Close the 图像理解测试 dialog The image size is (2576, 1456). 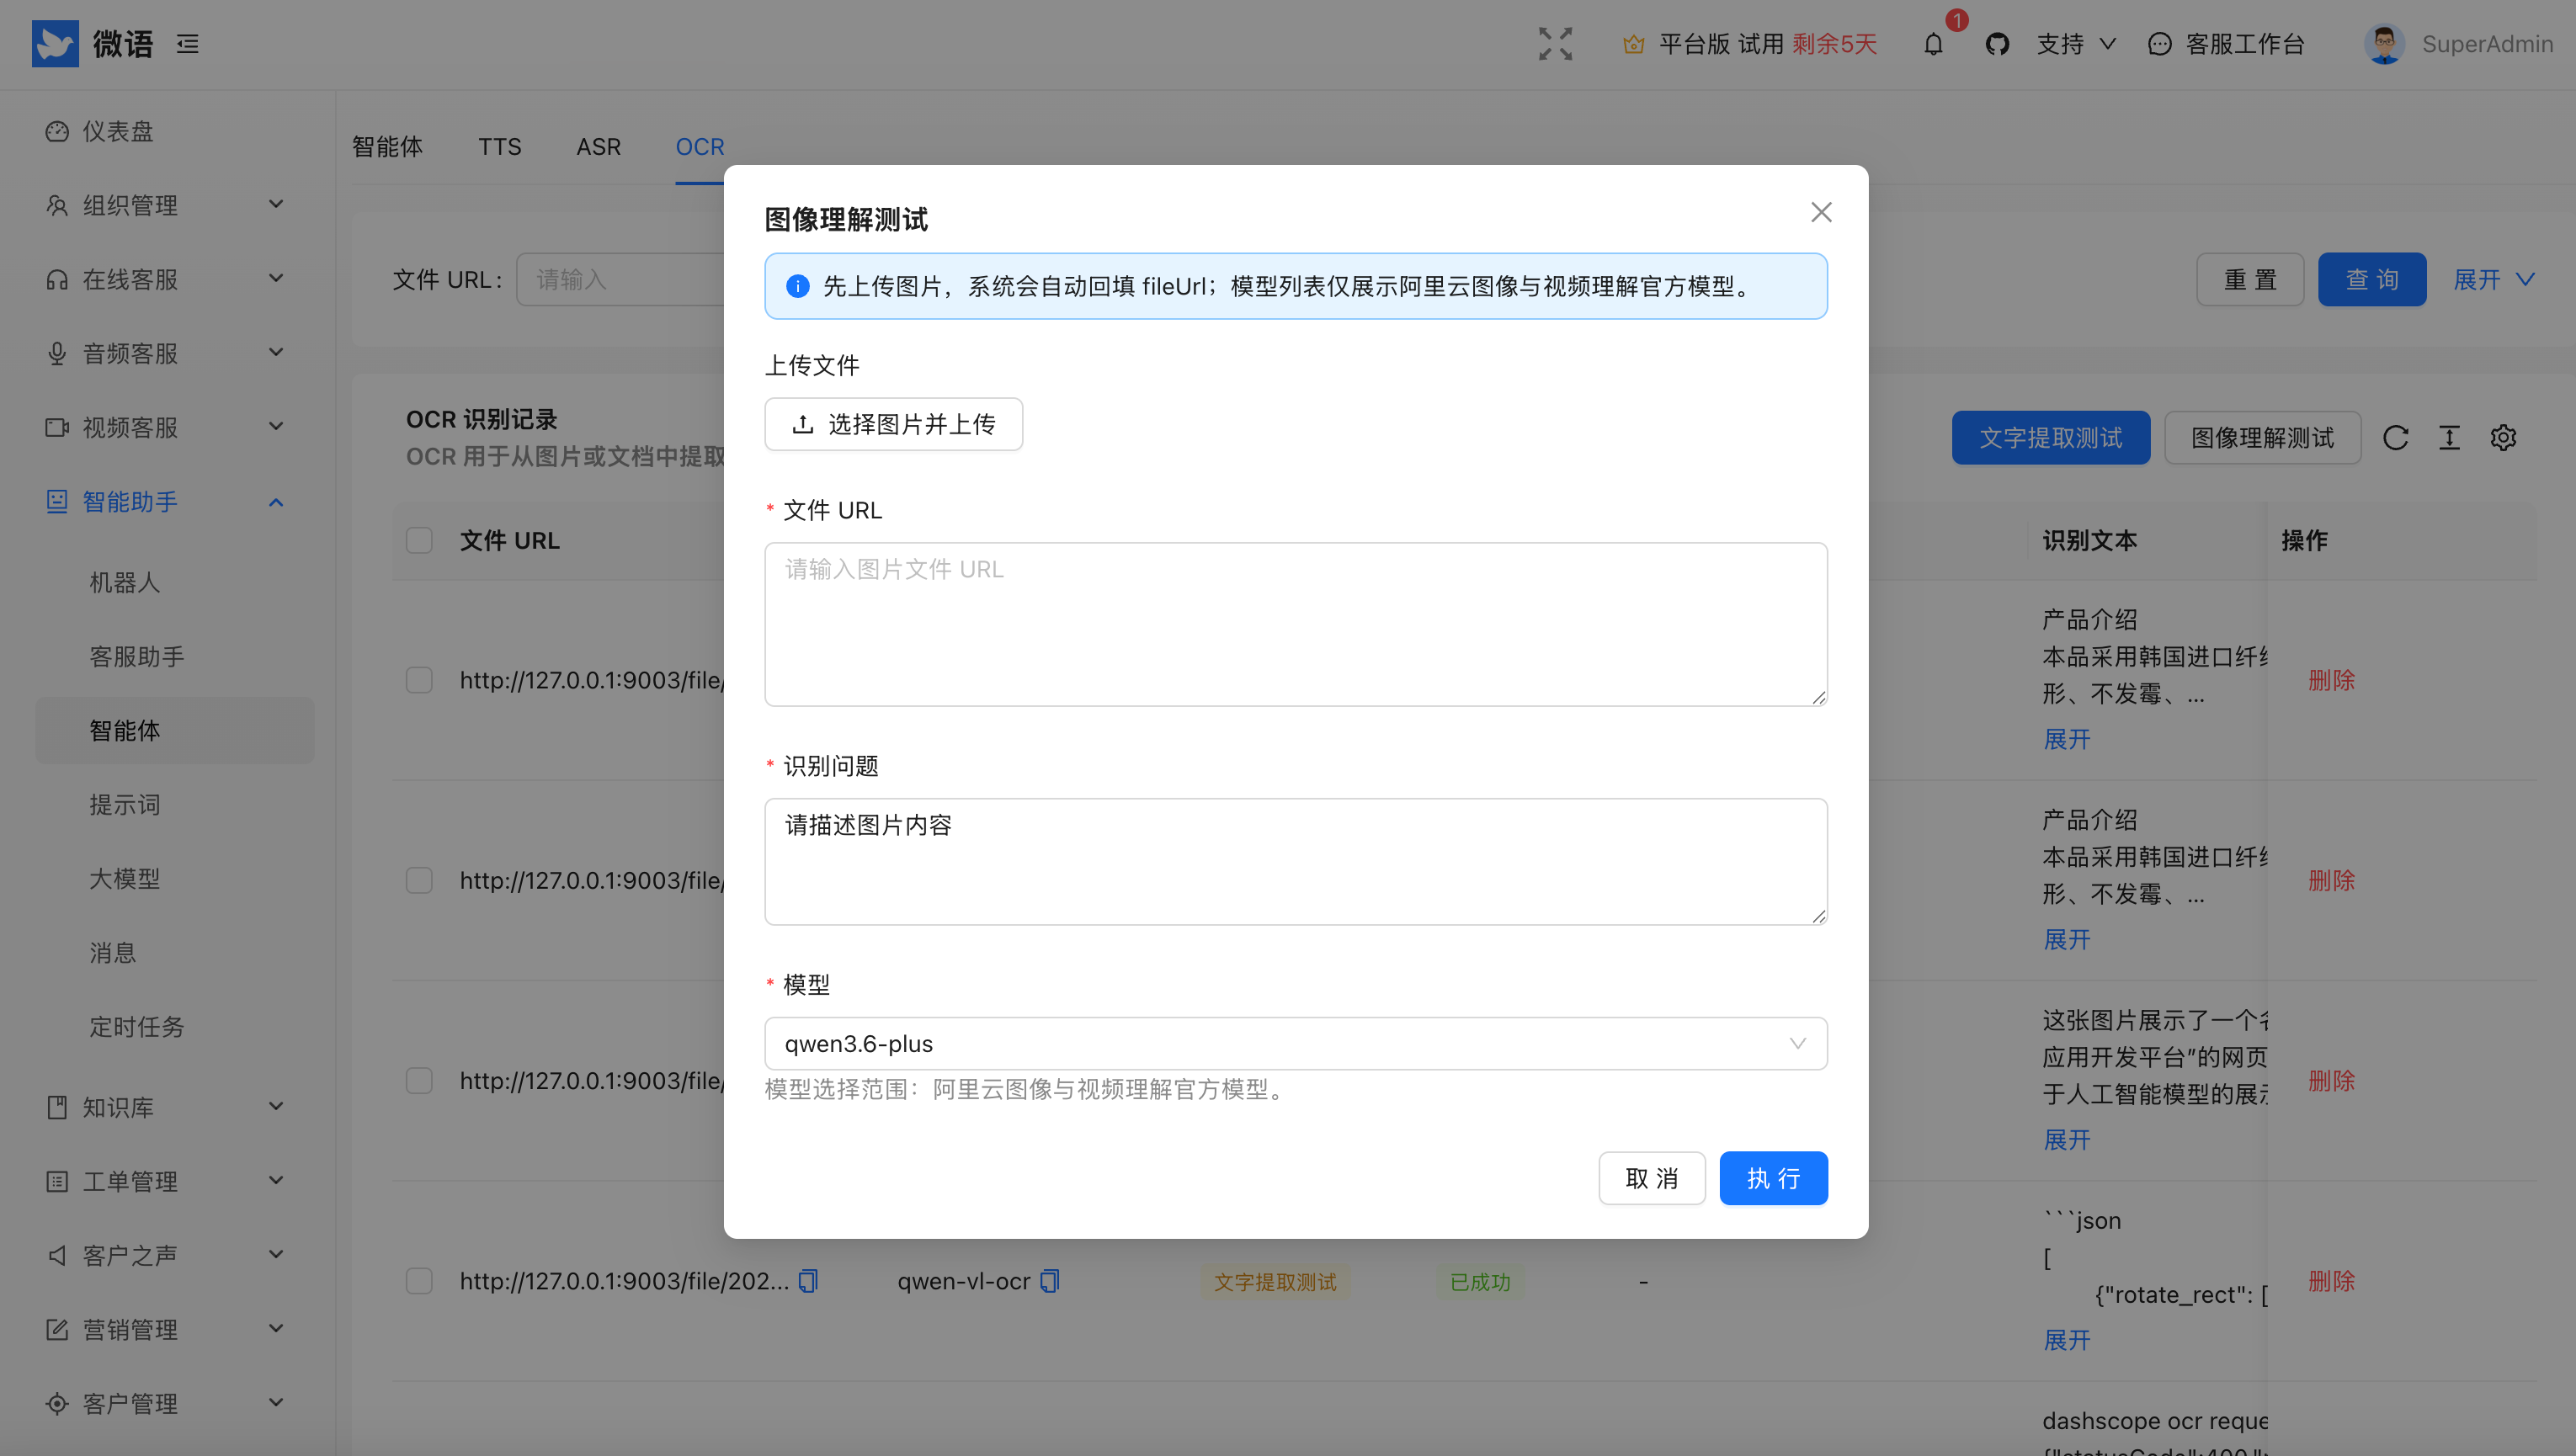click(1821, 212)
